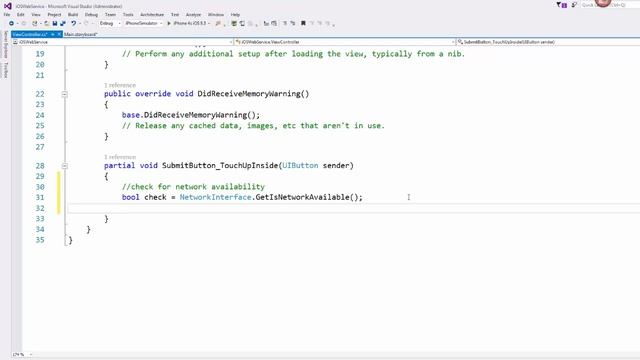640x360 pixels.
Task: Open the Edit menu
Action: click(x=20, y=15)
